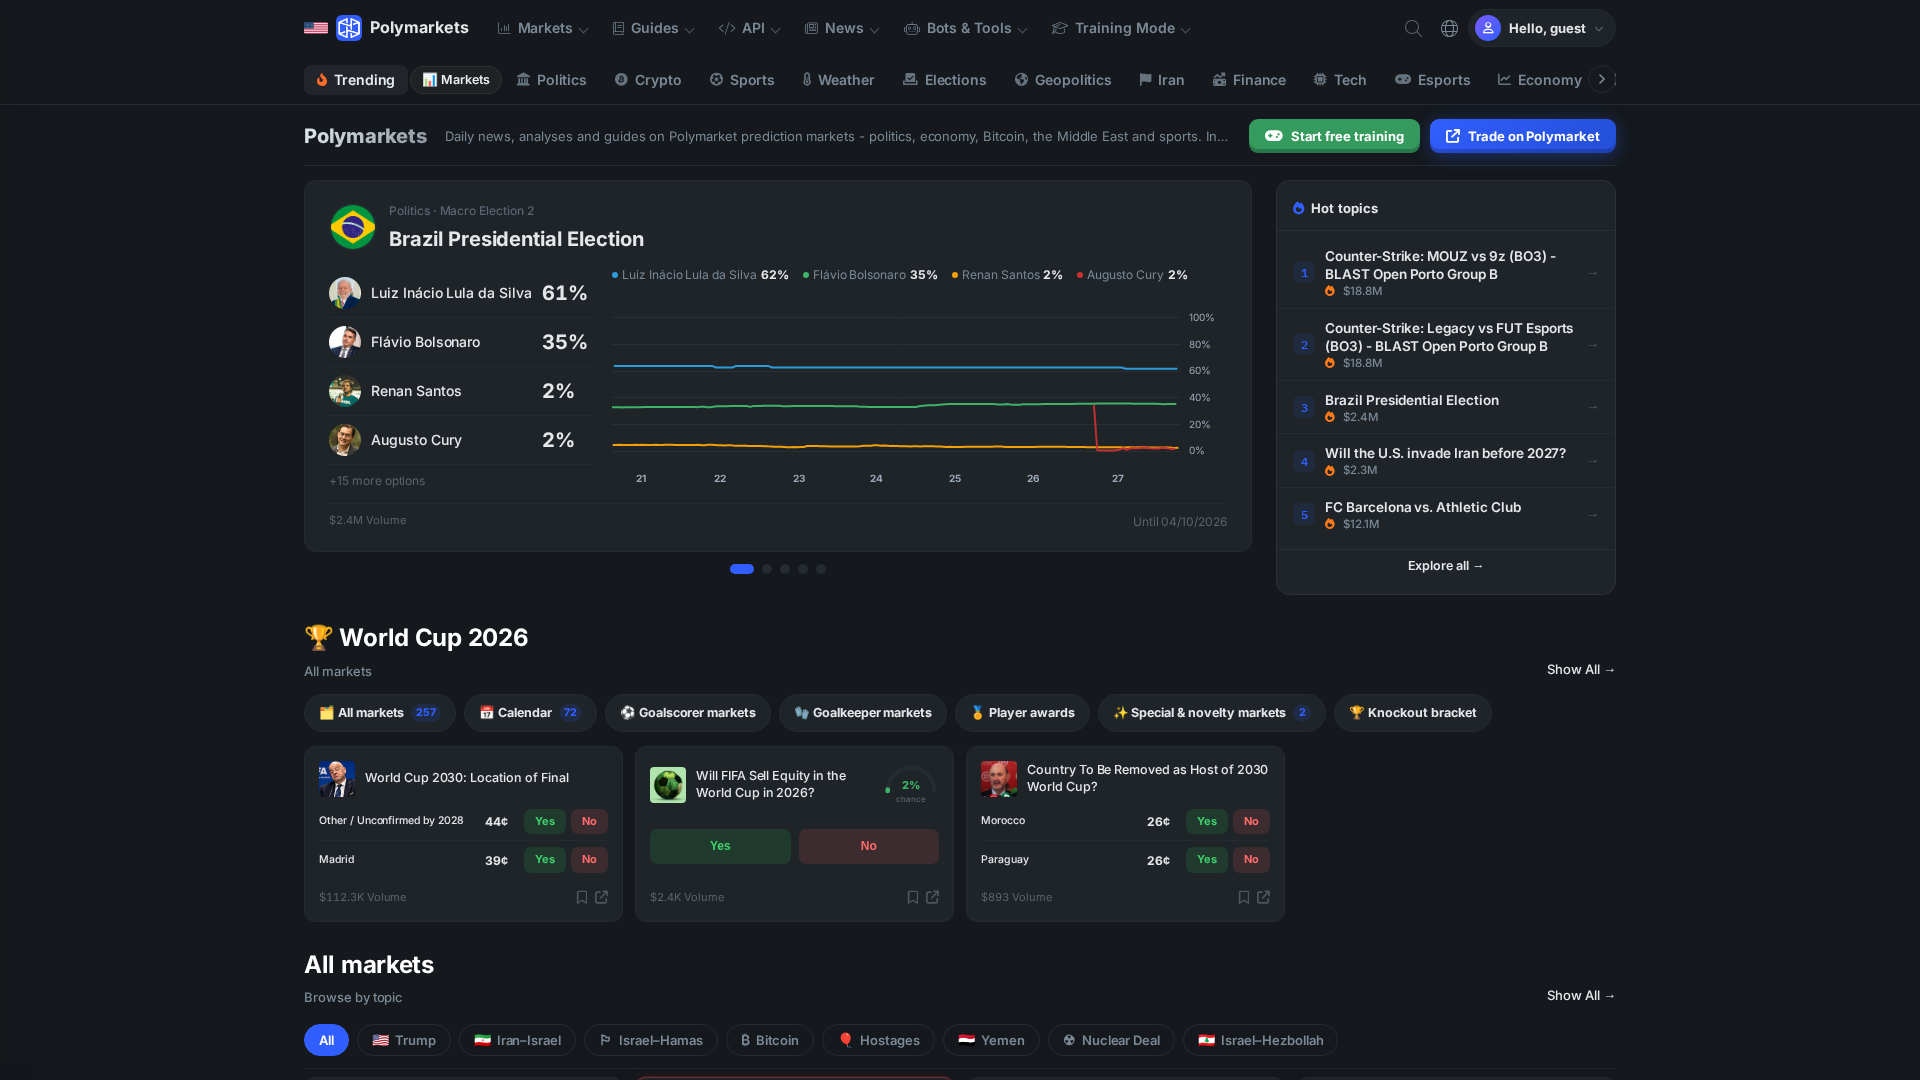
Task: Bookmark Country To Be Removed market
Action: (1244, 897)
